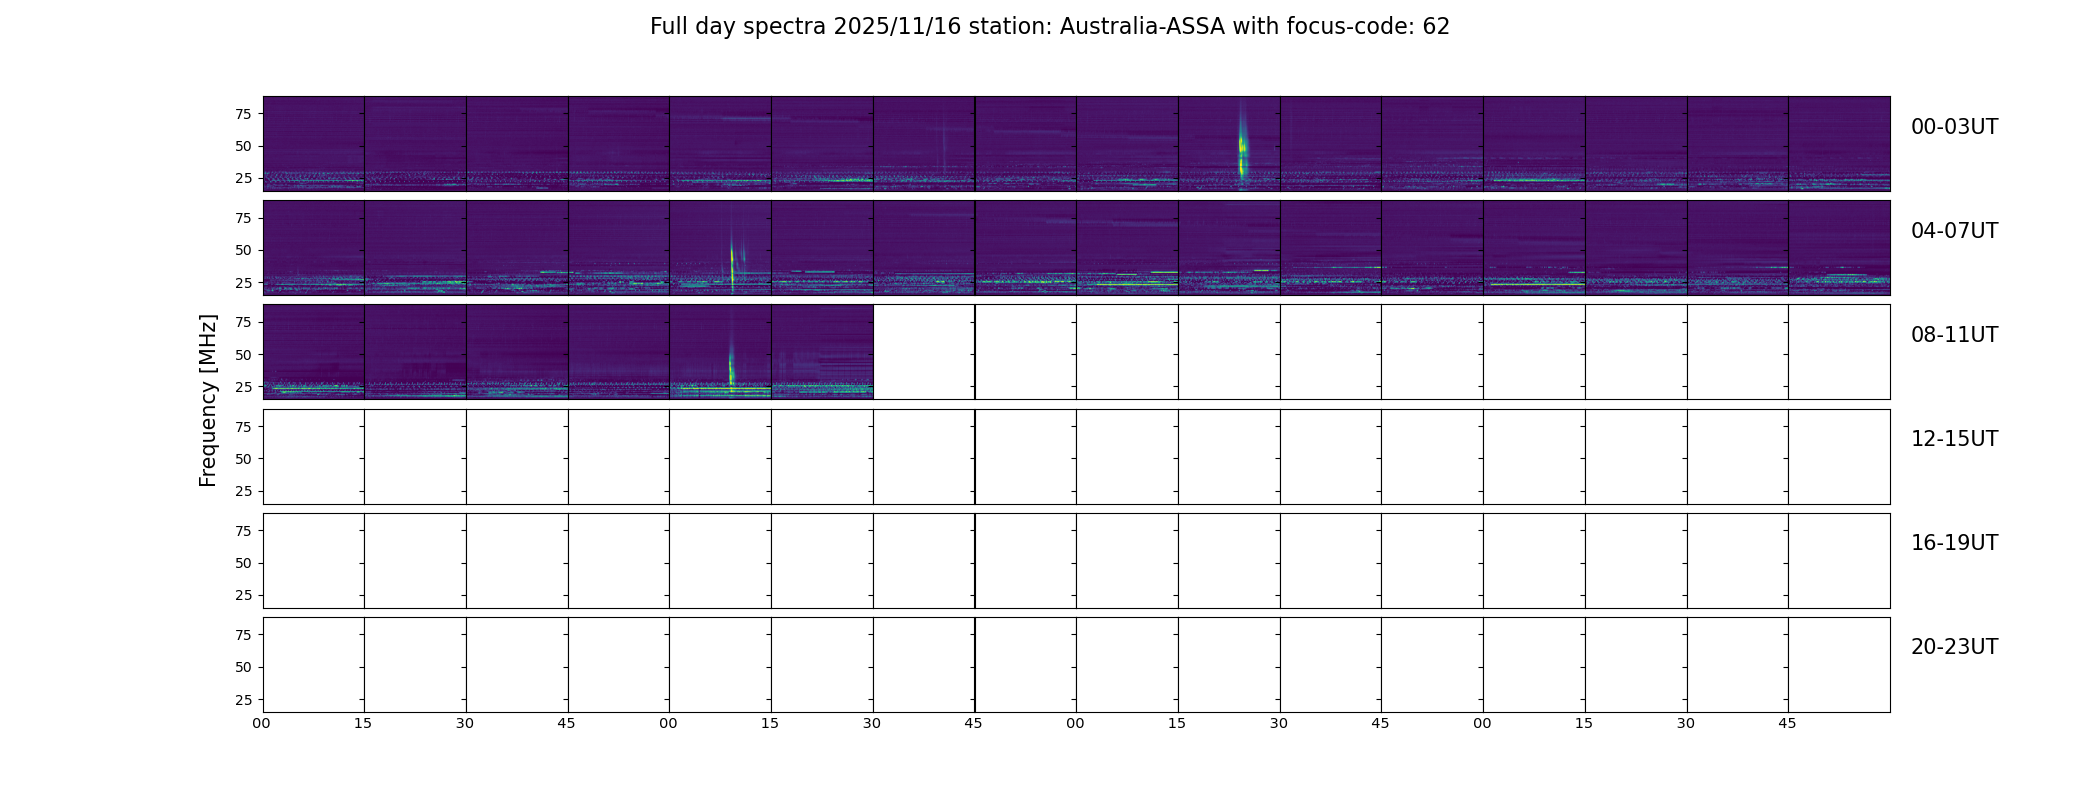
Task: Click the first 00 tick on the time axis
Action: tap(262, 723)
